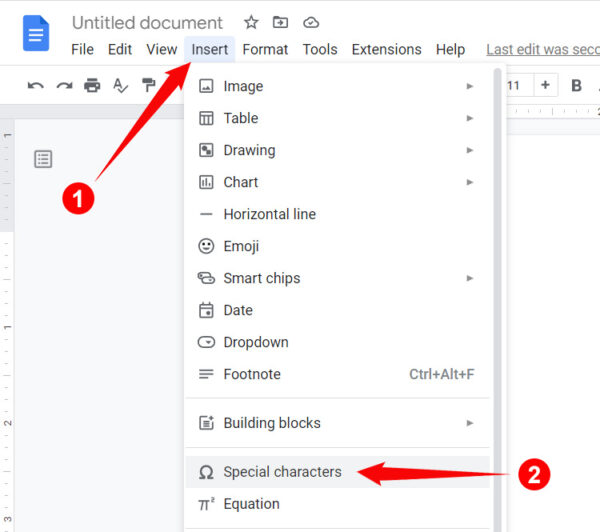Open Google Docs home logo
Viewport: 600px width, 532px height.
point(36,35)
